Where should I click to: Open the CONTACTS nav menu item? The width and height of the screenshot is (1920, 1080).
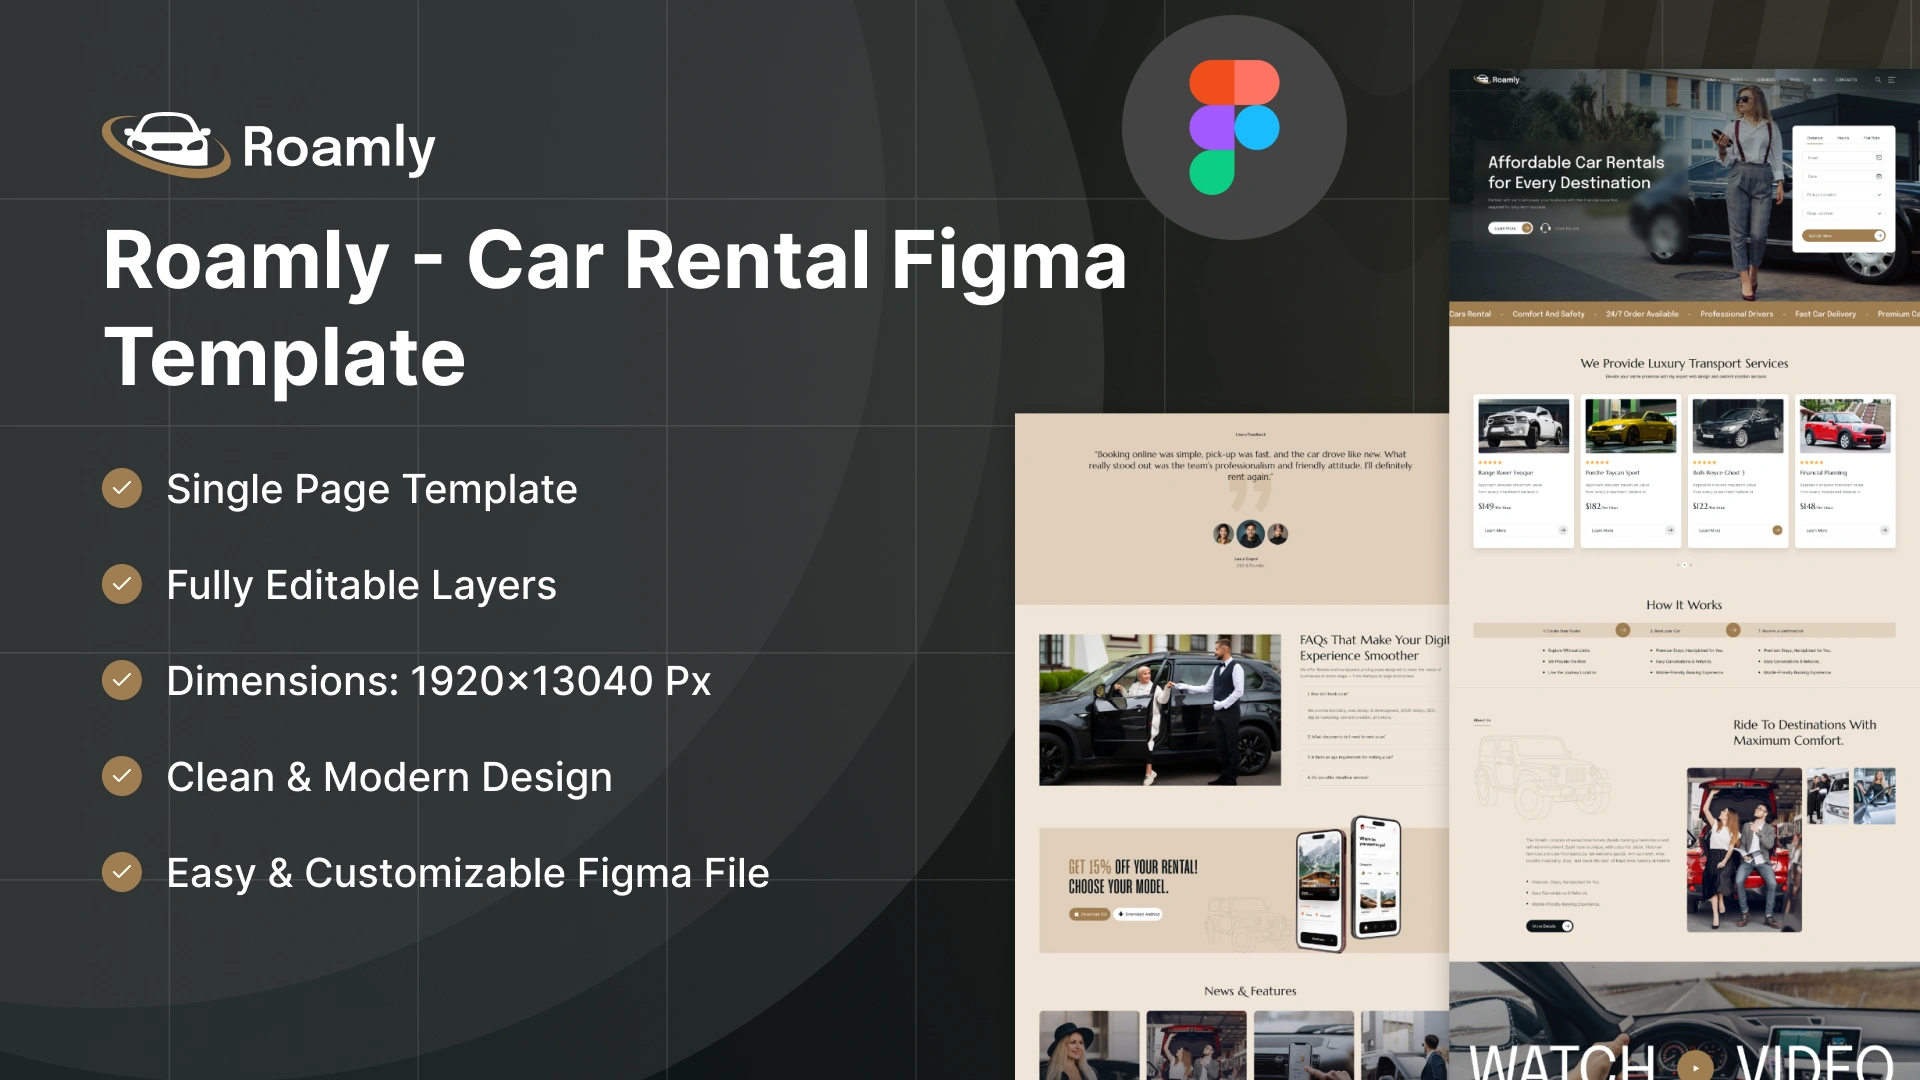pos(1846,80)
